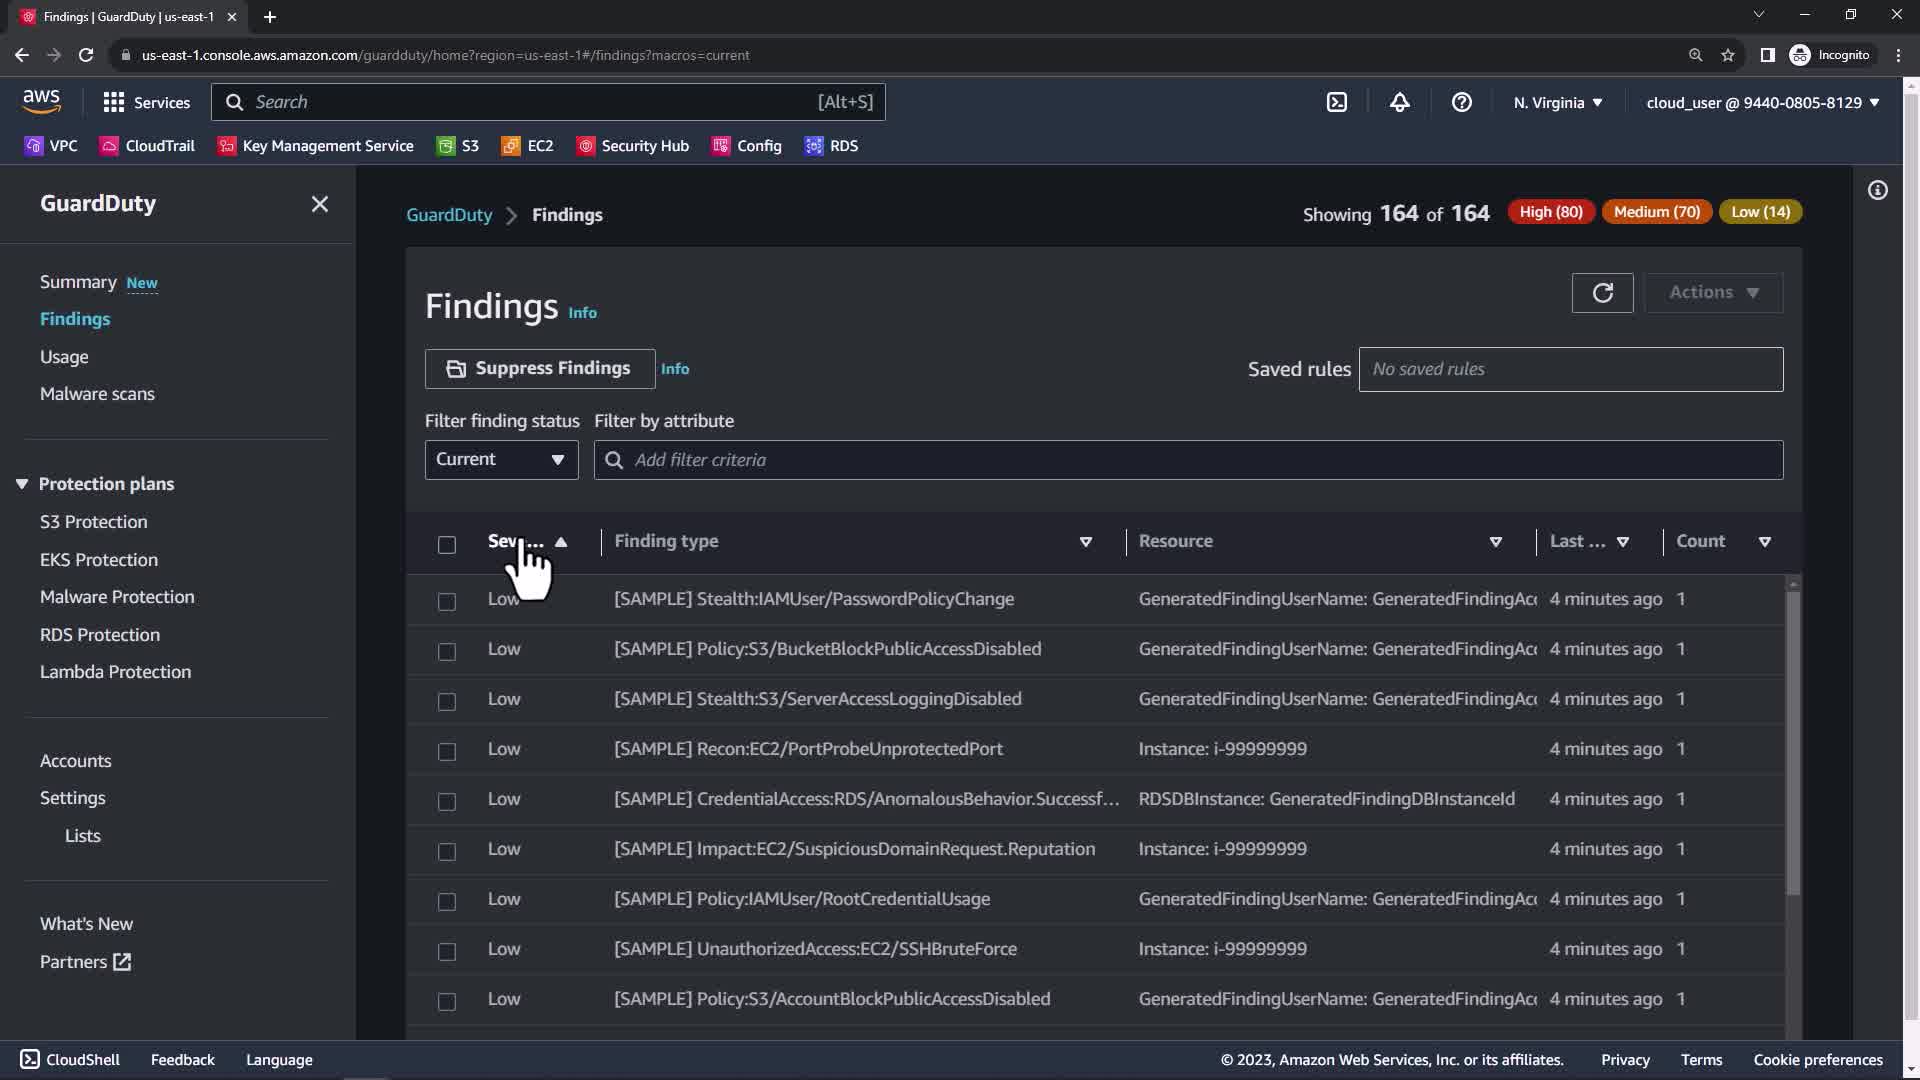Screen dimensions: 1920x1080
Task: Open the Usage page in the sidebar
Action: point(64,357)
